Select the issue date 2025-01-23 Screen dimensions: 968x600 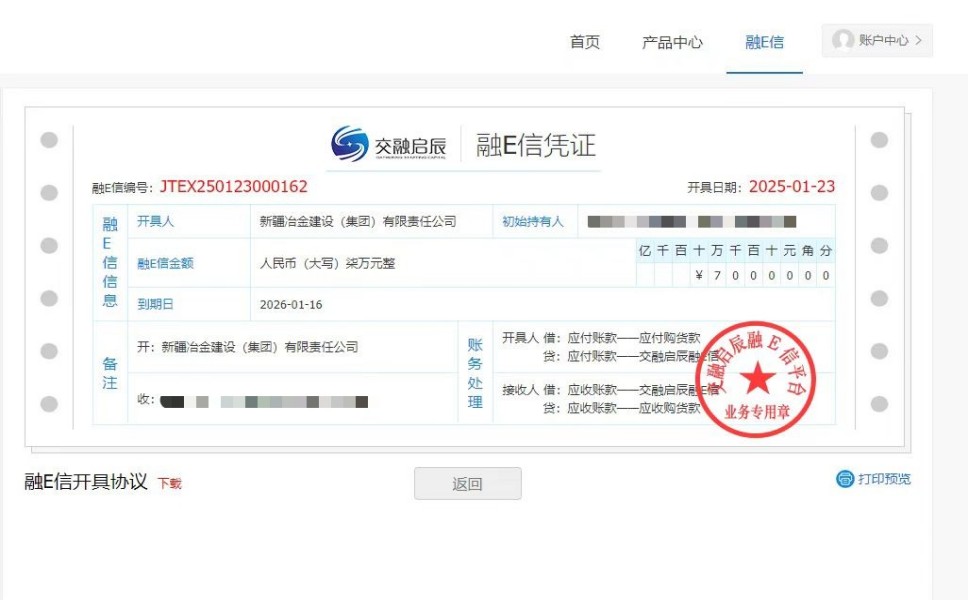pyautogui.click(x=791, y=186)
